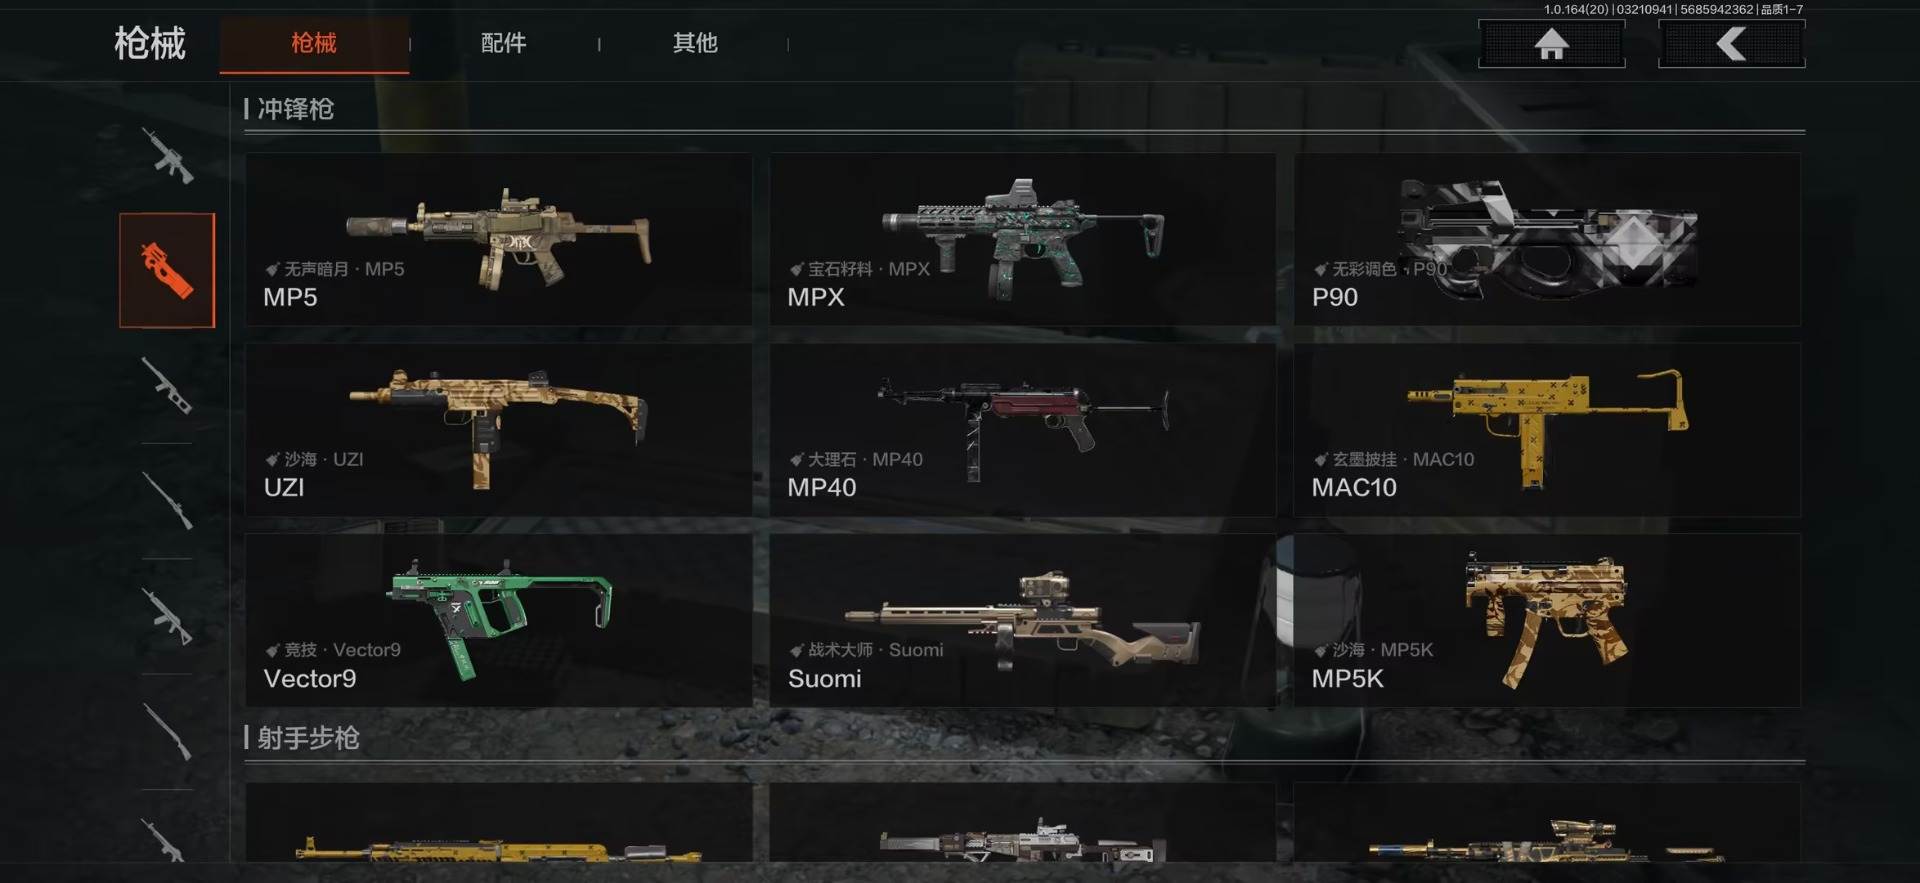This screenshot has height=883, width=1920.
Task: Choose the fourth weapon category icon in sidebar
Action: pos(167,500)
